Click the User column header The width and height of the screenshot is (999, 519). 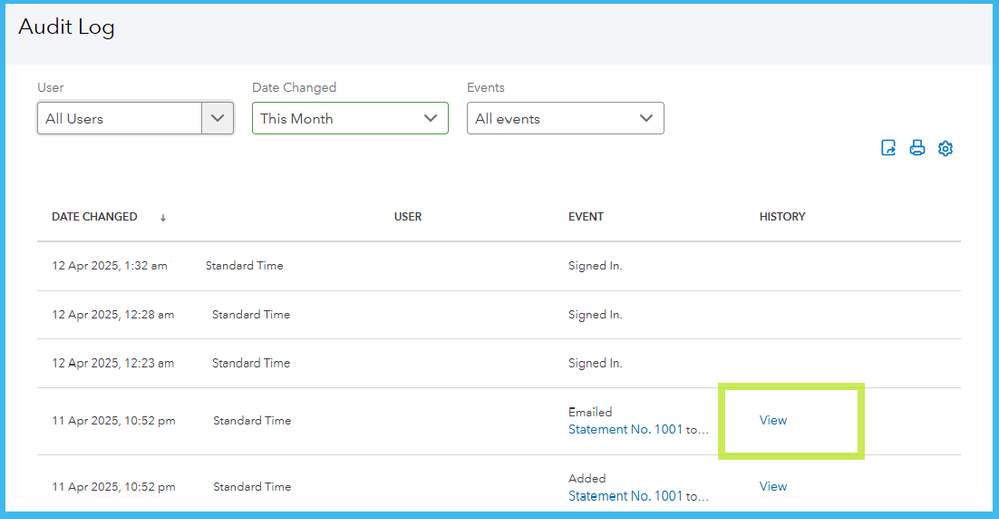(x=408, y=217)
